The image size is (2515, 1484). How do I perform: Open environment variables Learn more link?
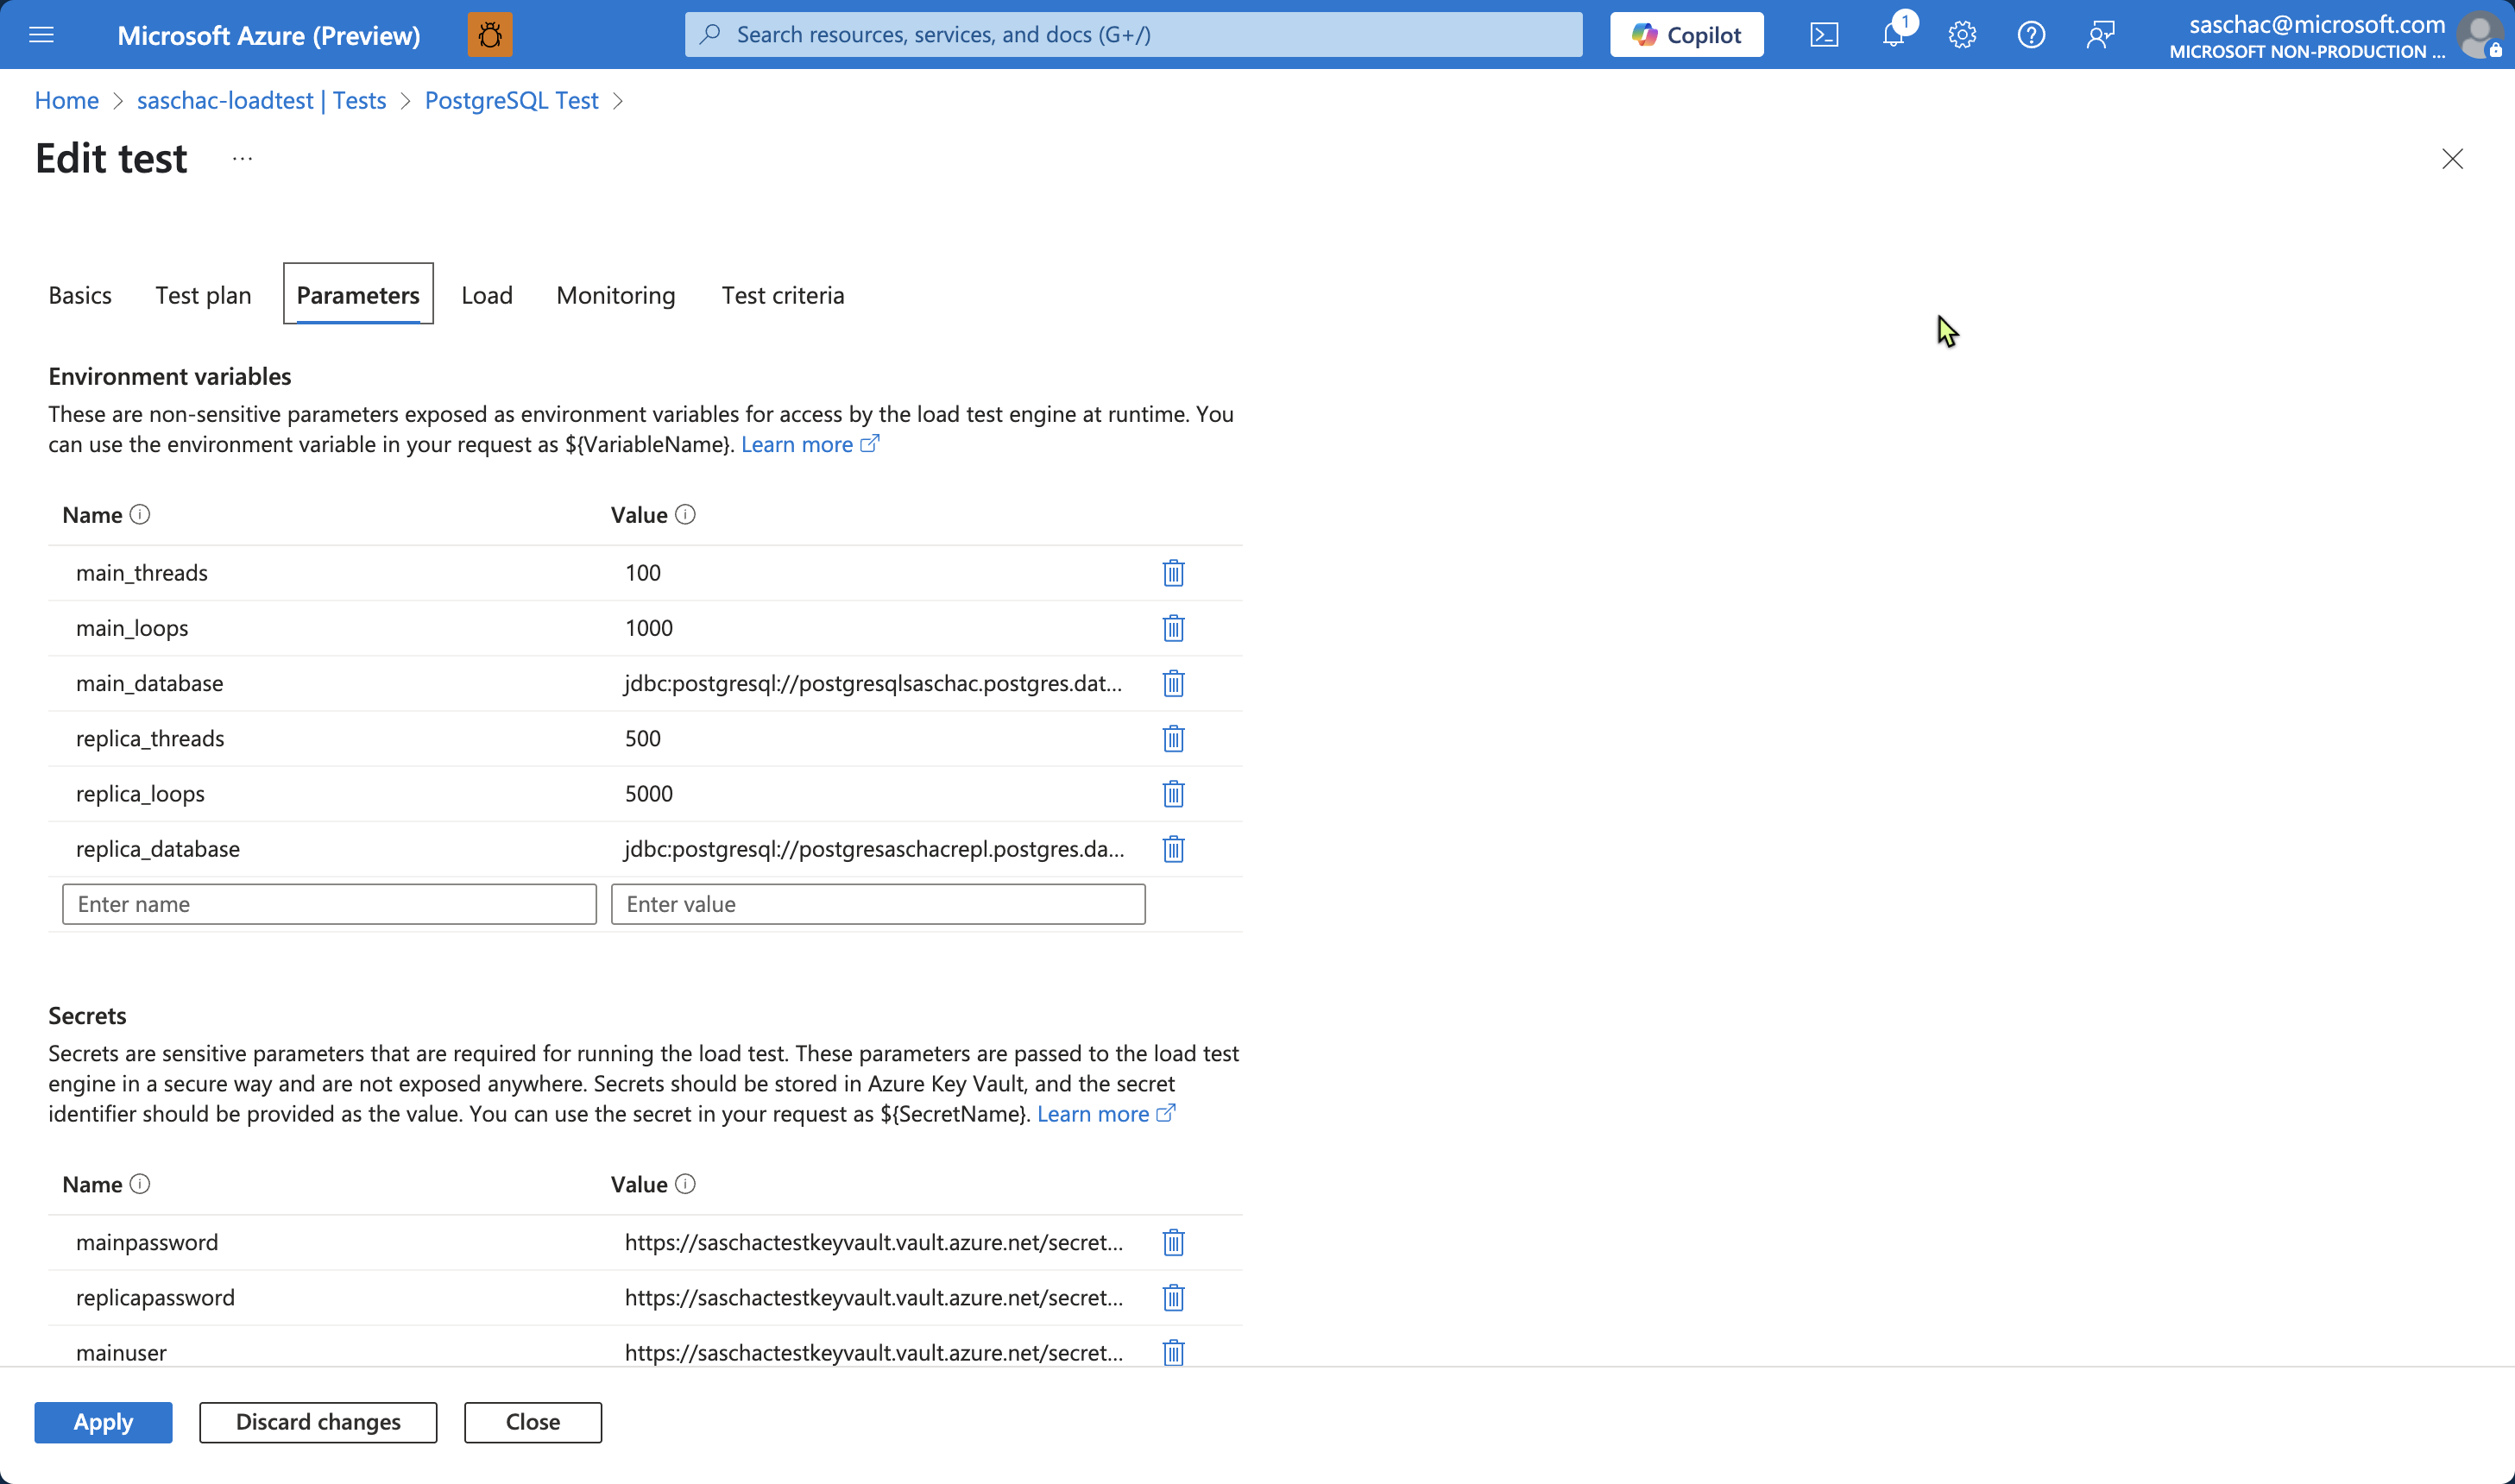point(809,444)
